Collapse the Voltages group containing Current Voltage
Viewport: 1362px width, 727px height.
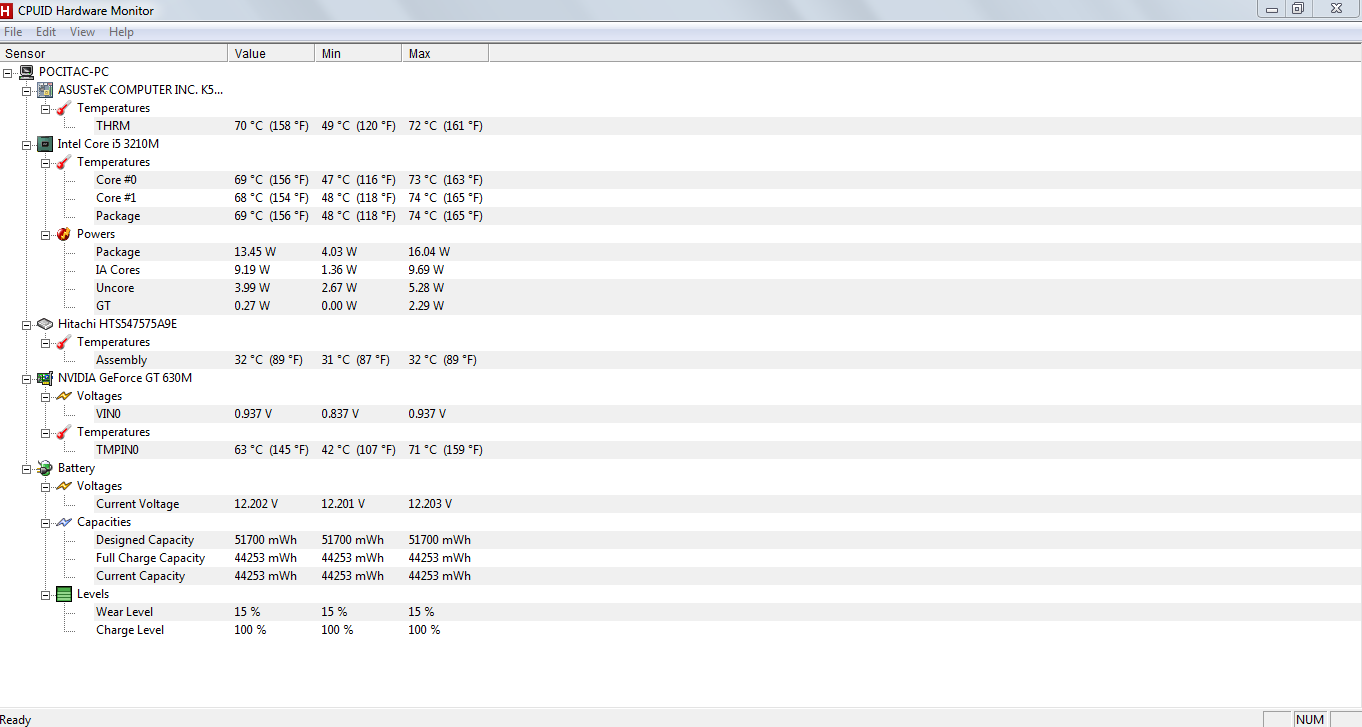pyautogui.click(x=46, y=486)
